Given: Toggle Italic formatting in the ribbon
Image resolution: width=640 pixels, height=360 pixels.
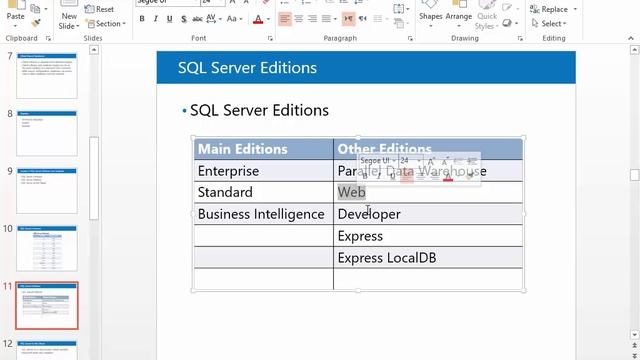Looking at the screenshot, I should point(156,19).
